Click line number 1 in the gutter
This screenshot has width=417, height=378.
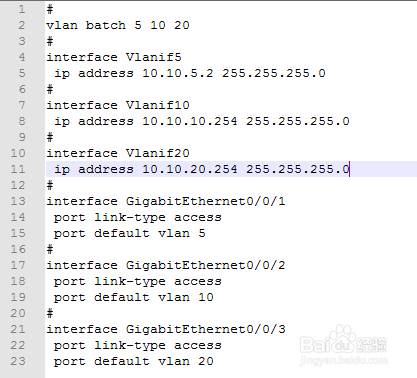click(22, 9)
